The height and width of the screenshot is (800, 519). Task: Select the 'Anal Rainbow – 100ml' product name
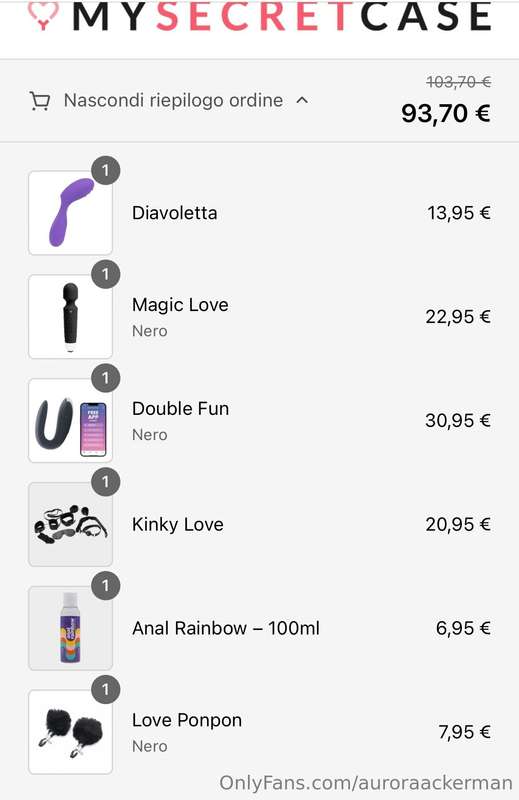pyautogui.click(x=226, y=628)
